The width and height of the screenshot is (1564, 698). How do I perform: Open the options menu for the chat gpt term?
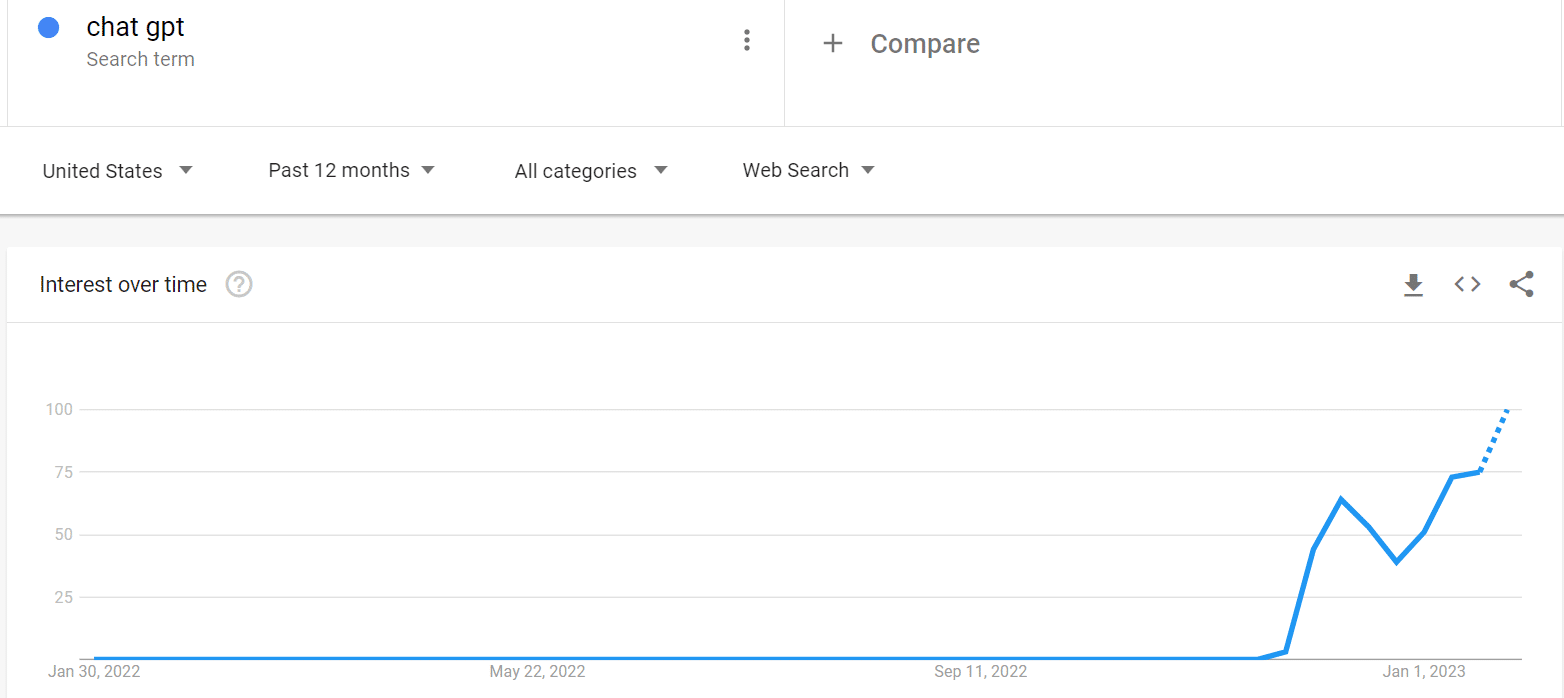tap(746, 39)
